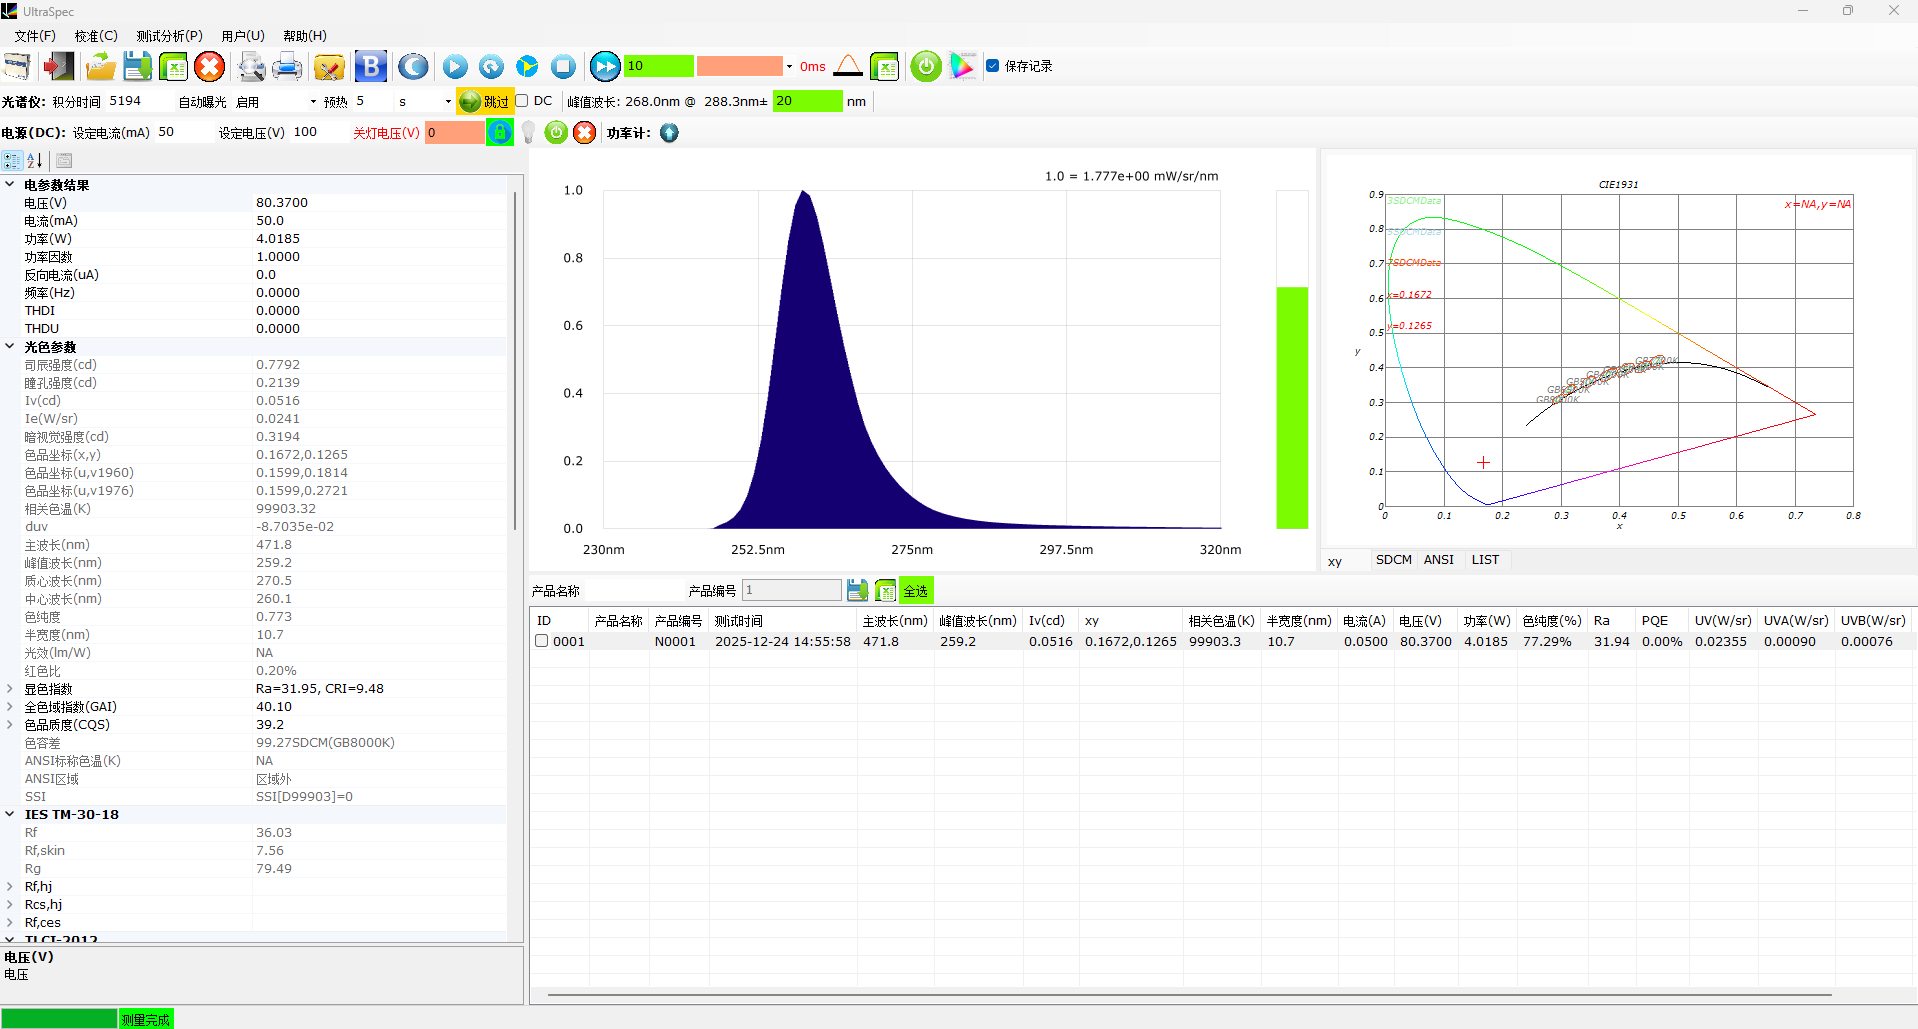The image size is (1918, 1029).
Task: Click the green power-on button beside the bulb
Action: click(x=556, y=132)
